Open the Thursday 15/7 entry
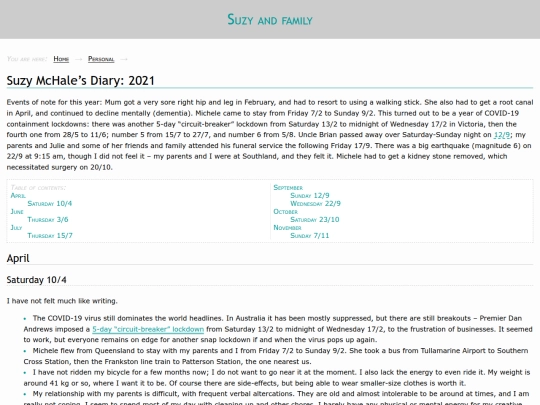This screenshot has width=540, height=405. 50,236
